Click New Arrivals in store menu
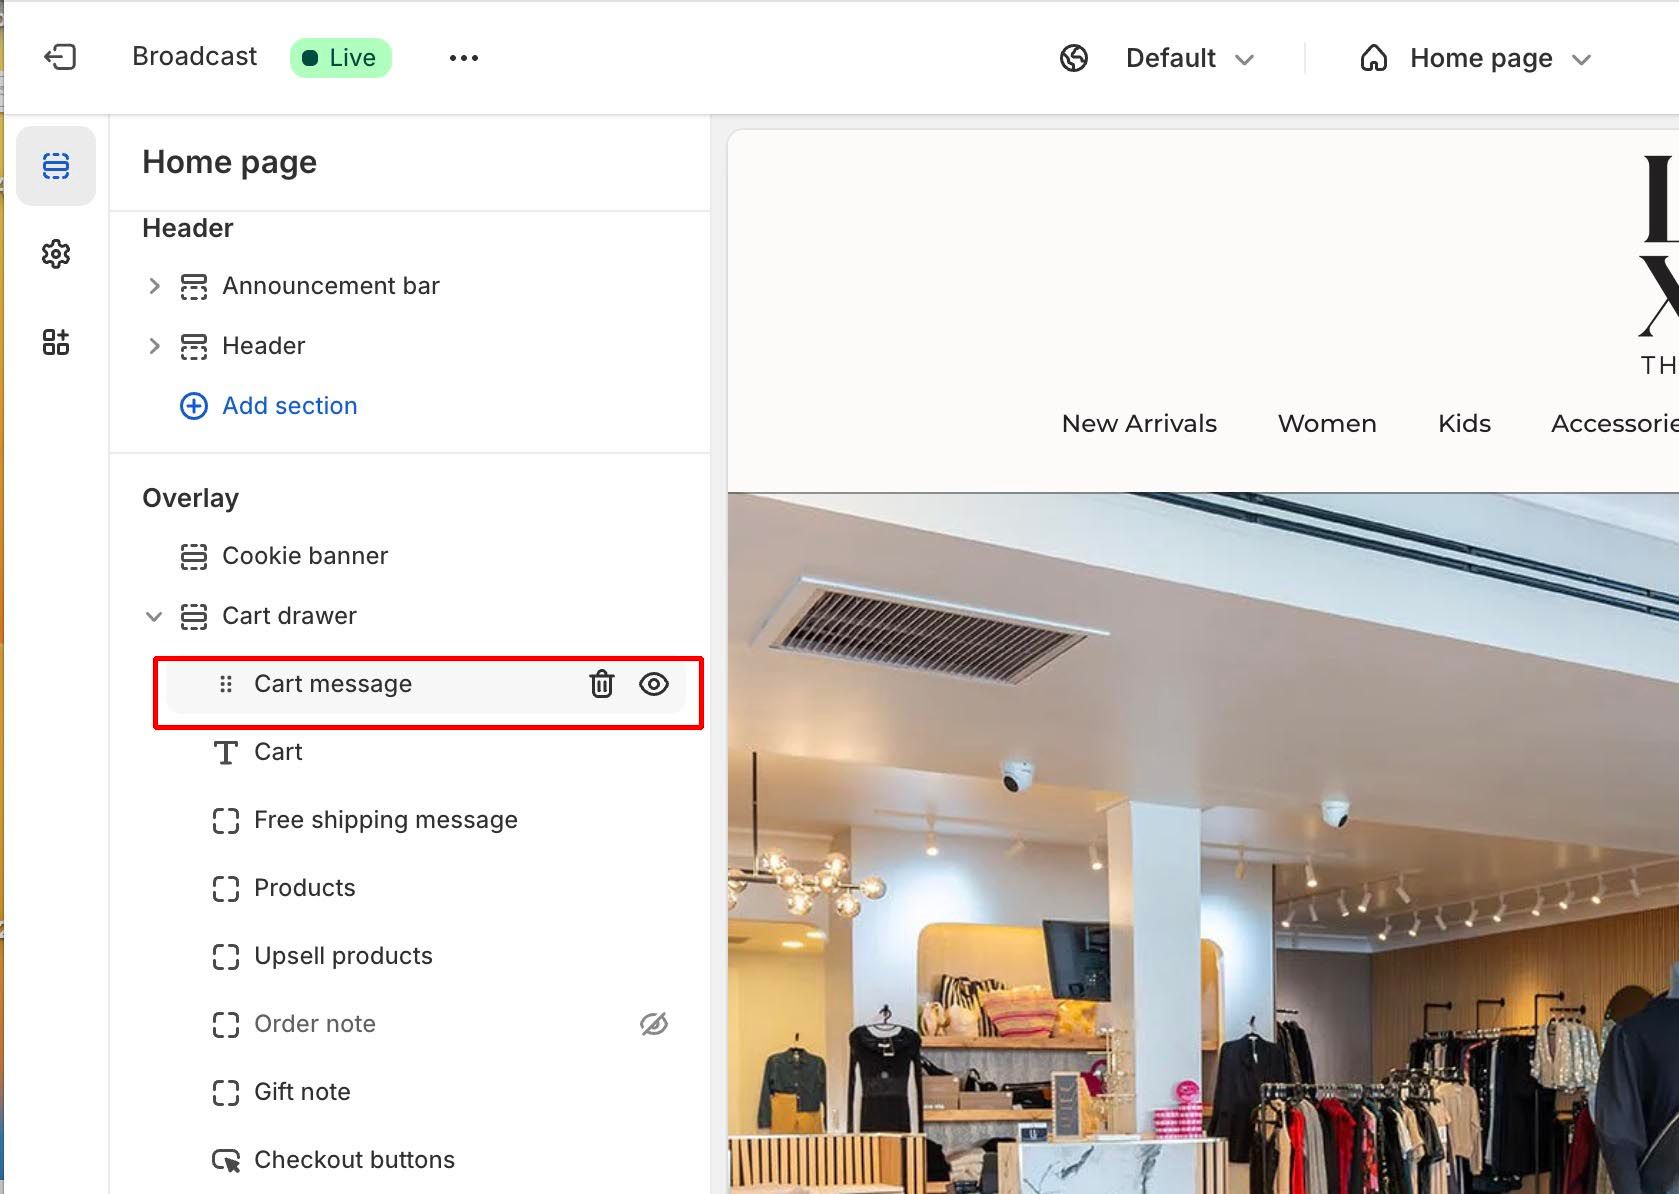1679x1194 pixels. [x=1139, y=424]
